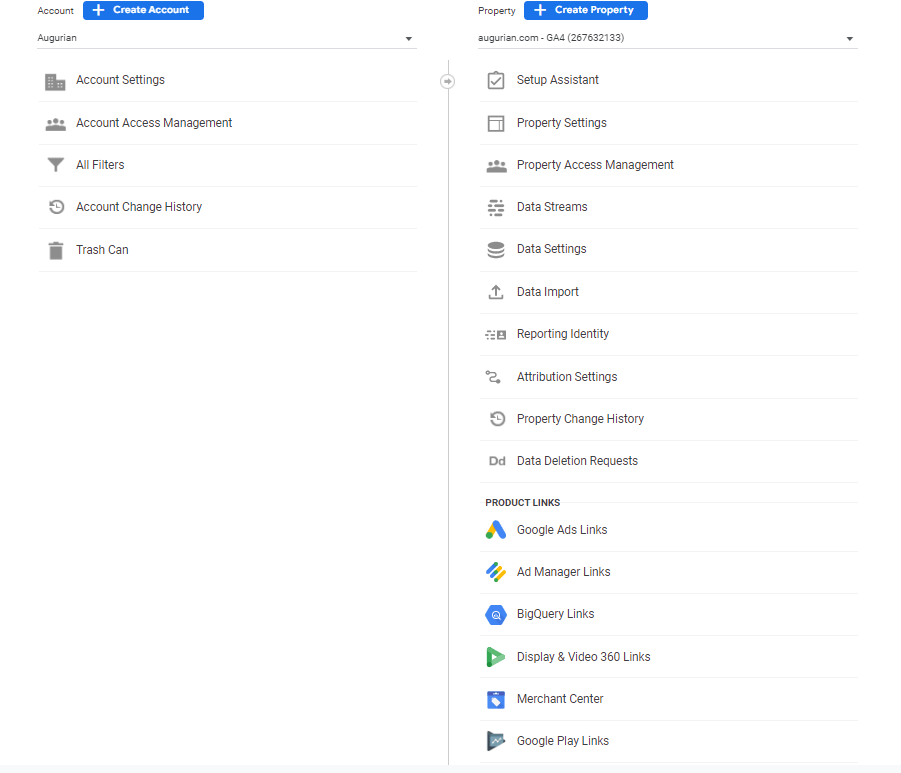
Task: Open Data Settings
Action: click(669, 250)
